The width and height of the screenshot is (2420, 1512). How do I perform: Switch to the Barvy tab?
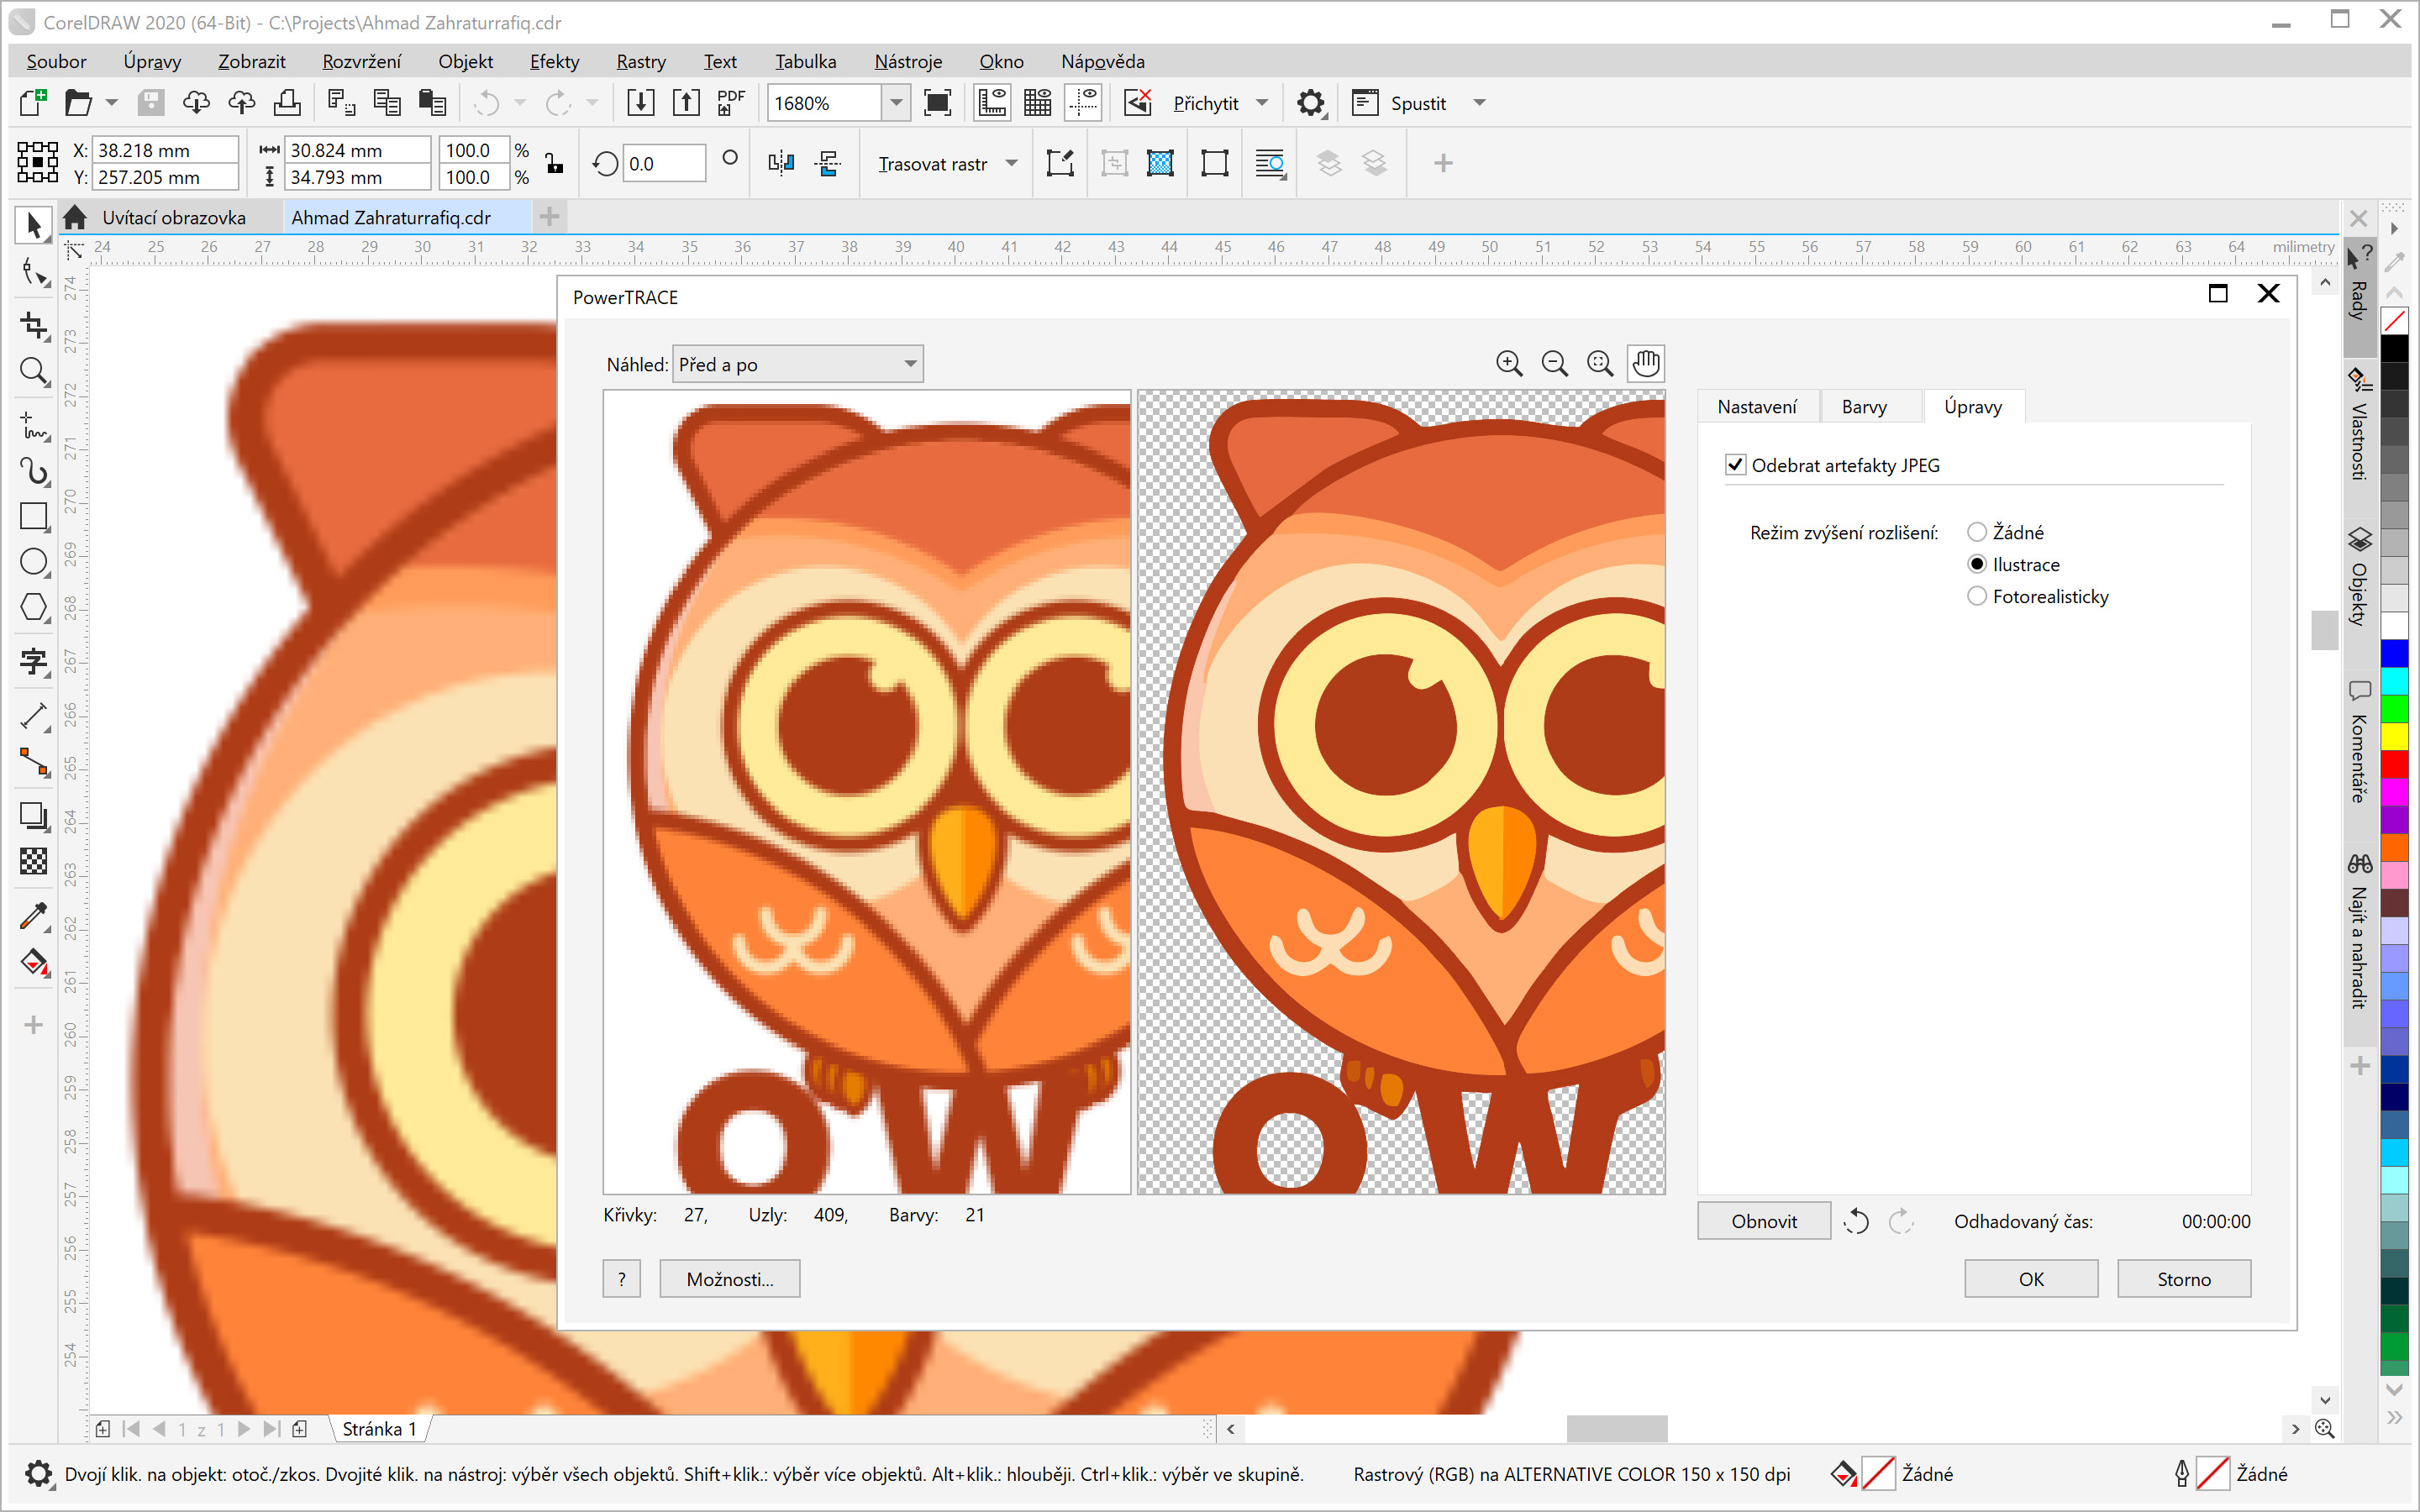pos(1864,407)
